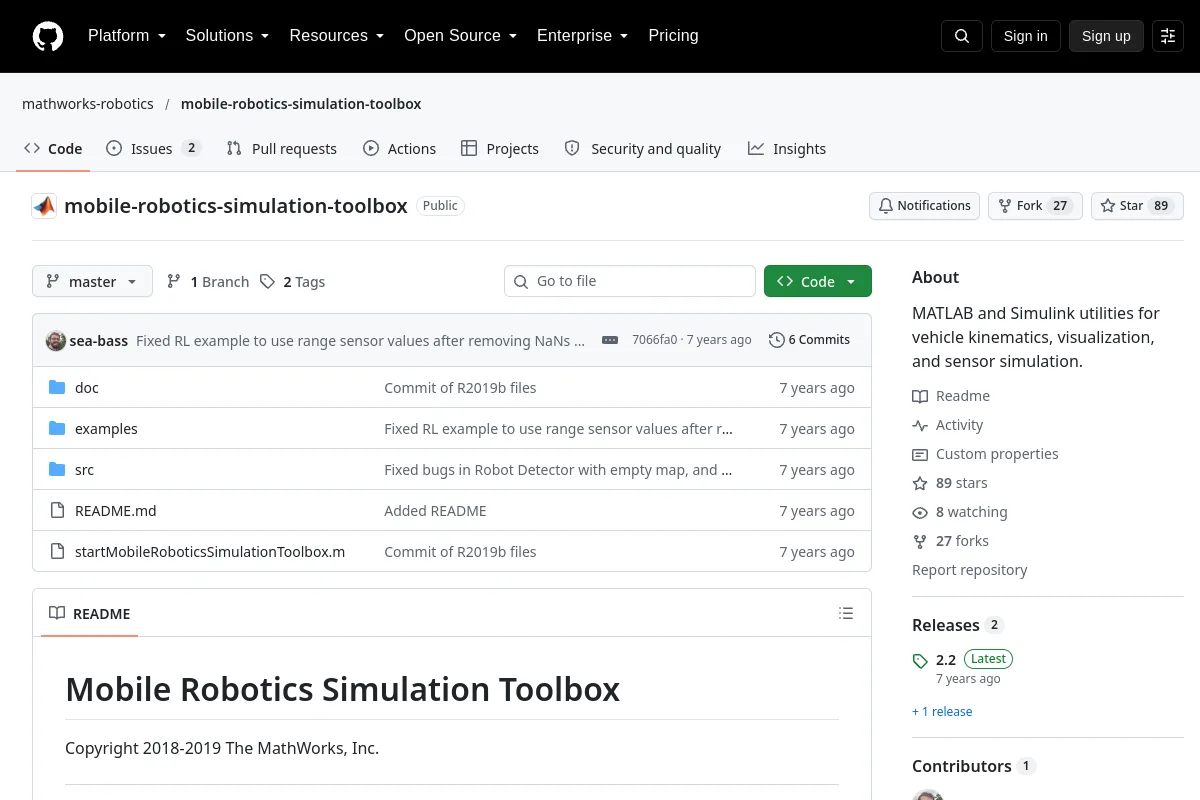Click the tag icon beside release 2.2
1200x800 pixels.
pyautogui.click(x=920, y=661)
